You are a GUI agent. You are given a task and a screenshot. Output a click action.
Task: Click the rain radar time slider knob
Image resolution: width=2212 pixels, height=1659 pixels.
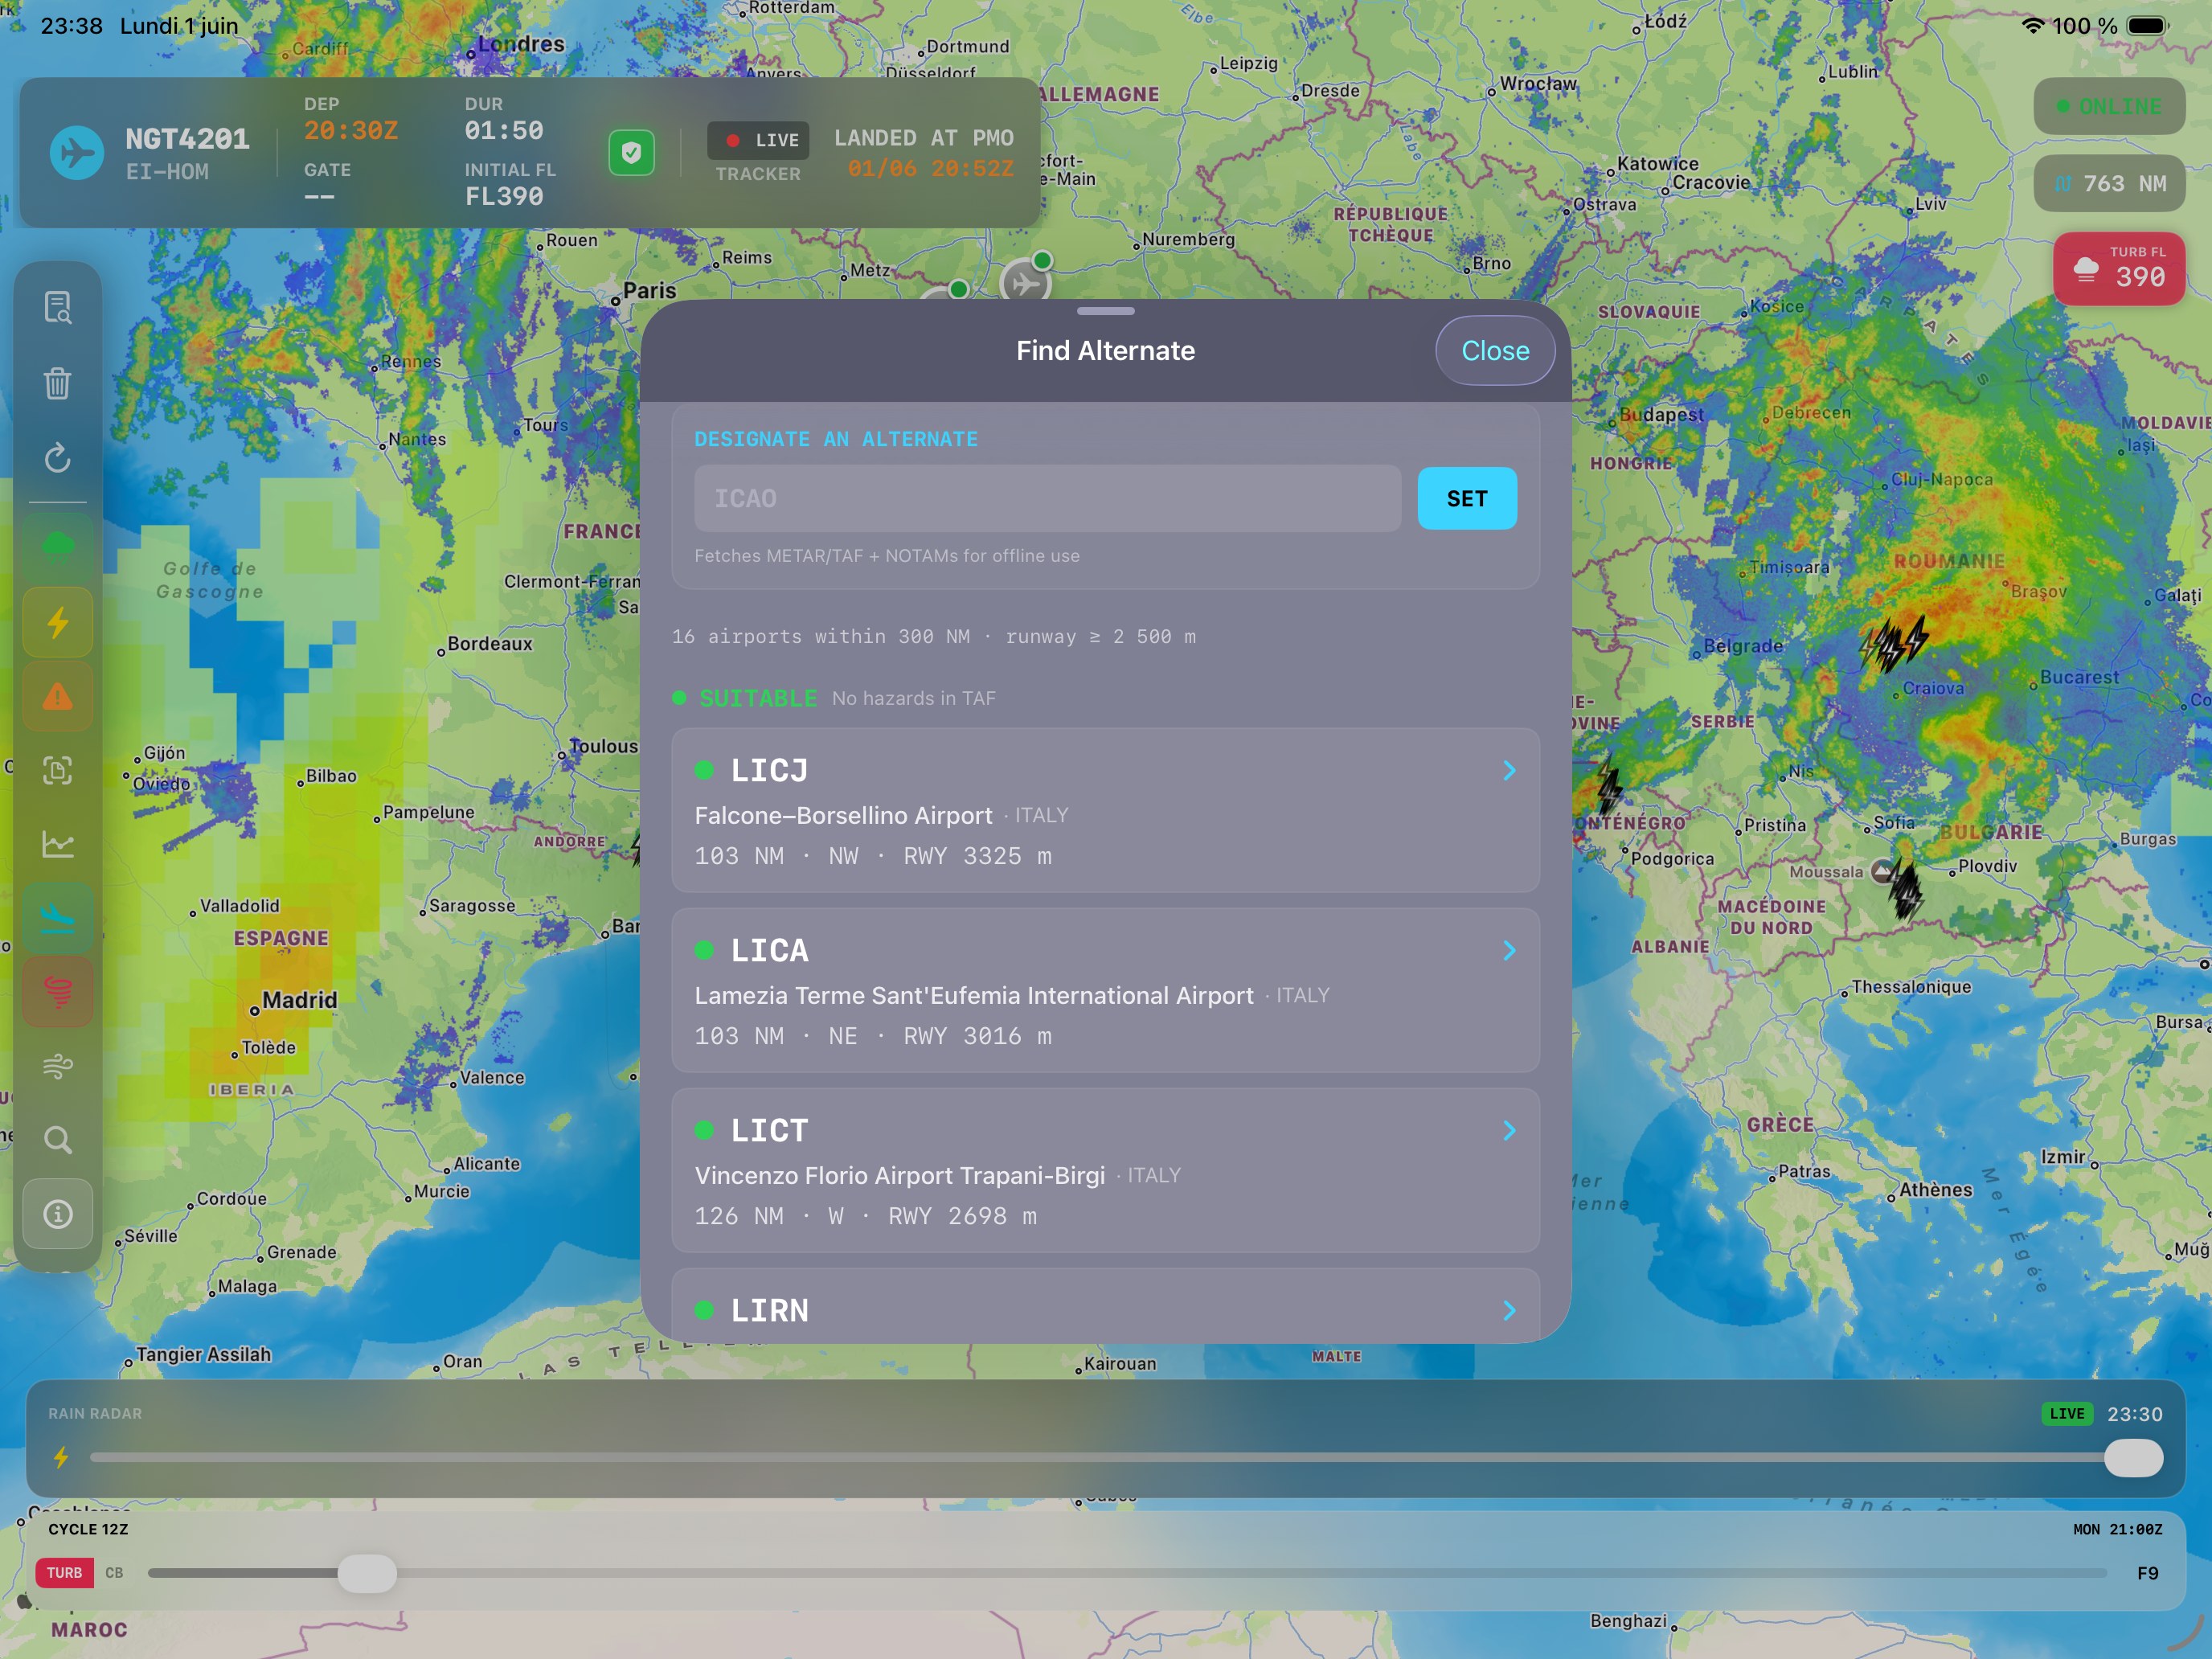click(2133, 1457)
